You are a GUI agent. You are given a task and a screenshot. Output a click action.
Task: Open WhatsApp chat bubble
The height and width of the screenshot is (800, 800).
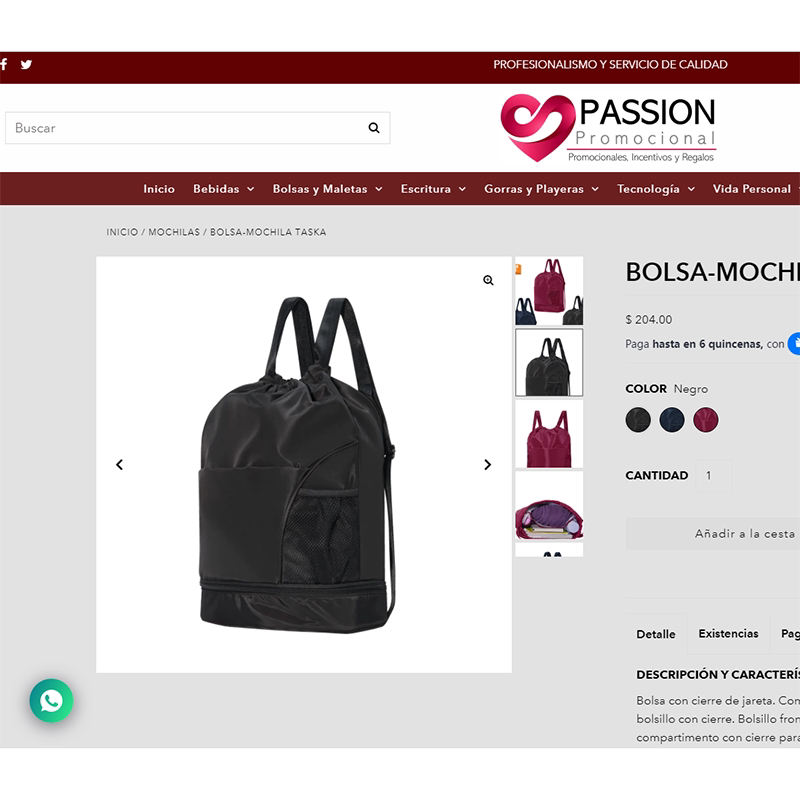point(52,701)
